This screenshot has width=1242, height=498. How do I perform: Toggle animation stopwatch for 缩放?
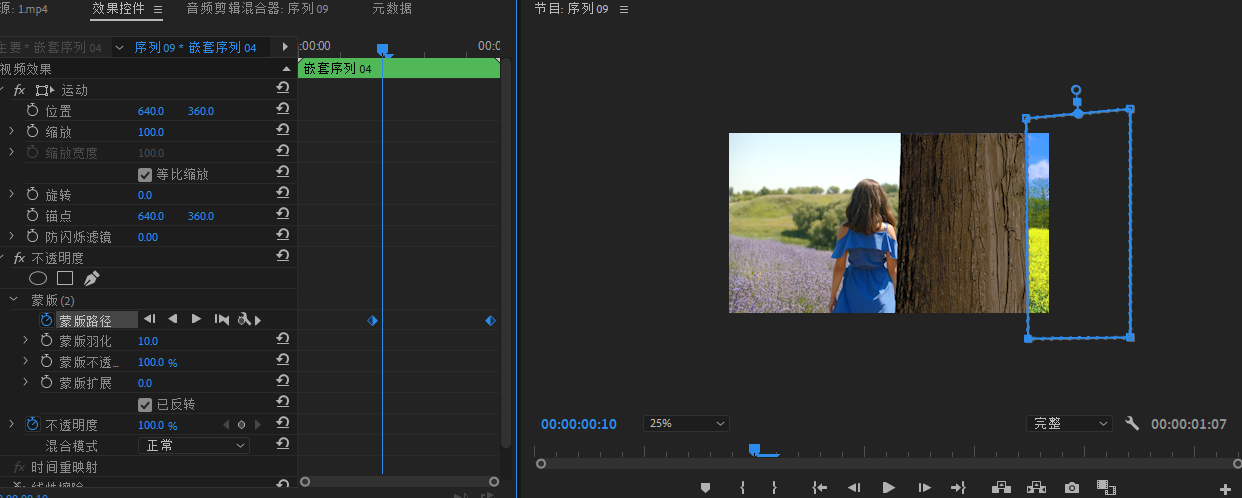pyautogui.click(x=32, y=132)
